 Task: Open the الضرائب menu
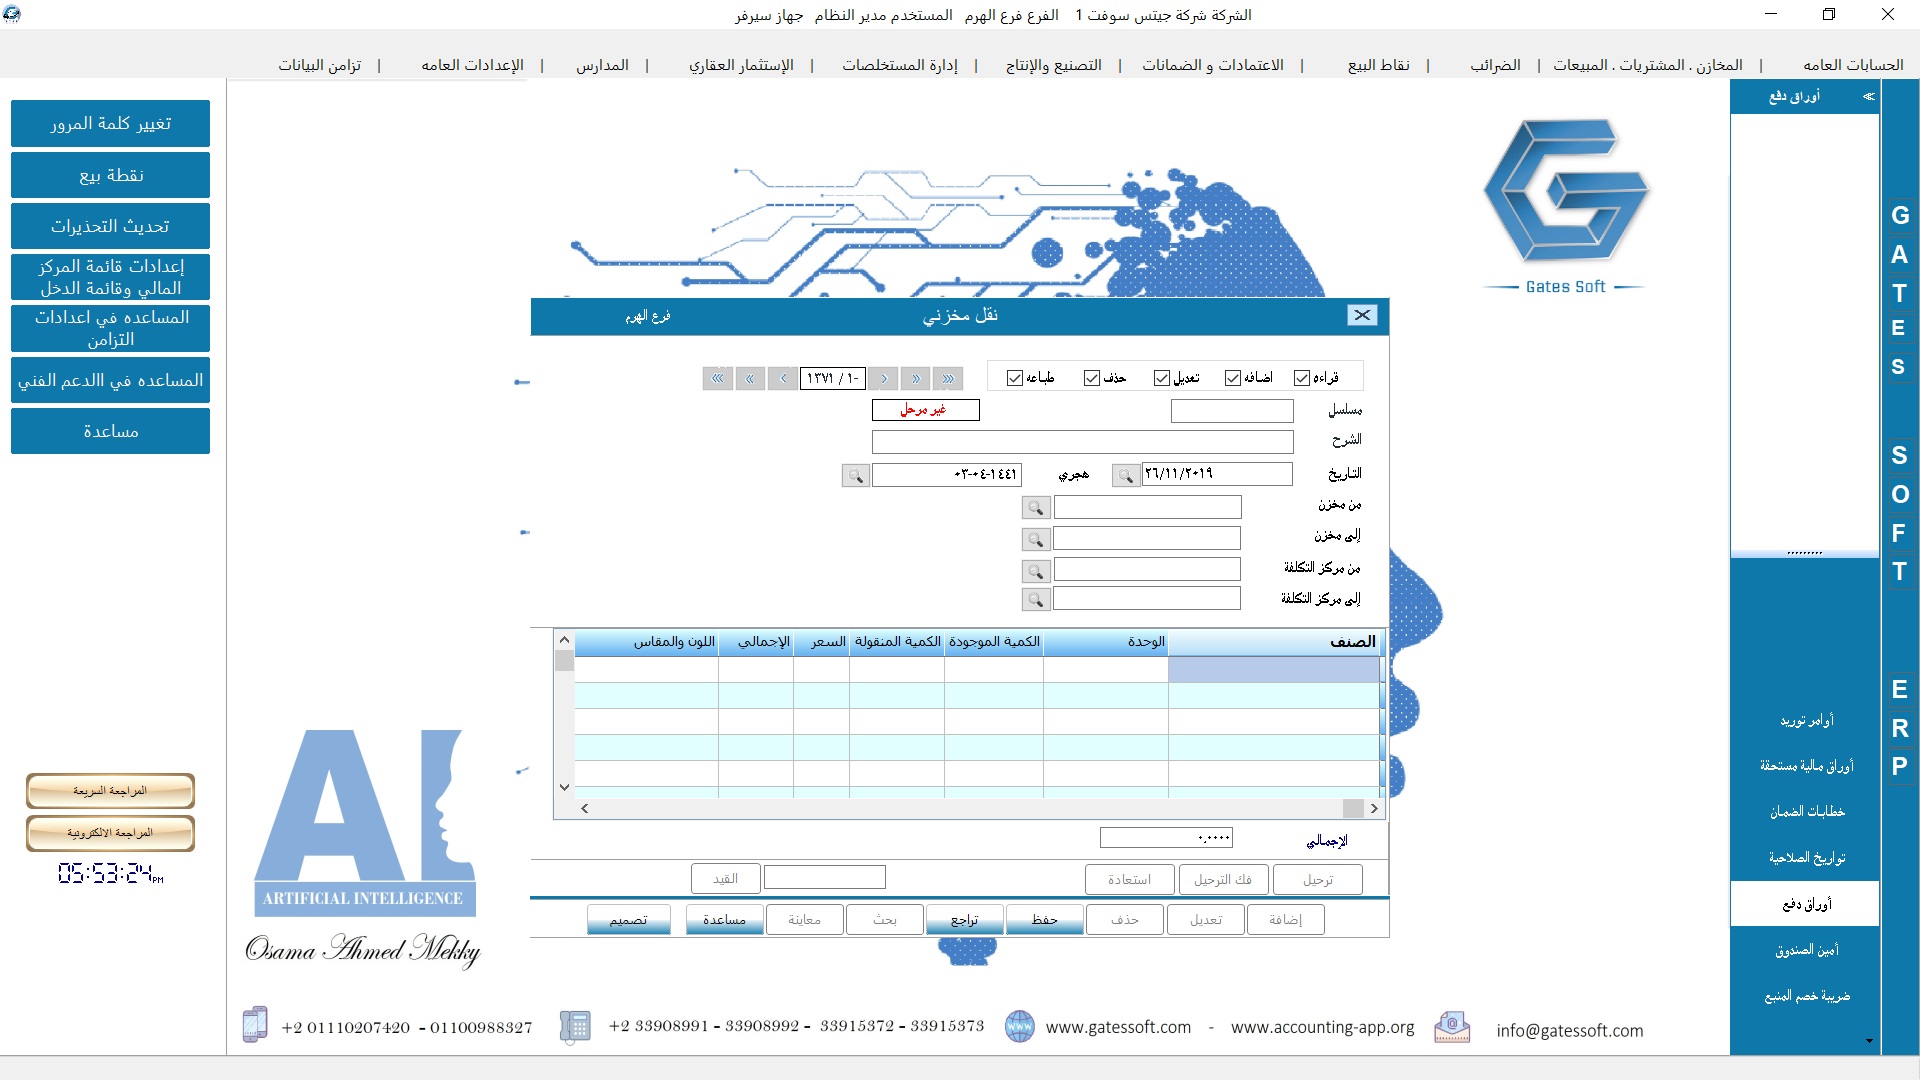1495,65
